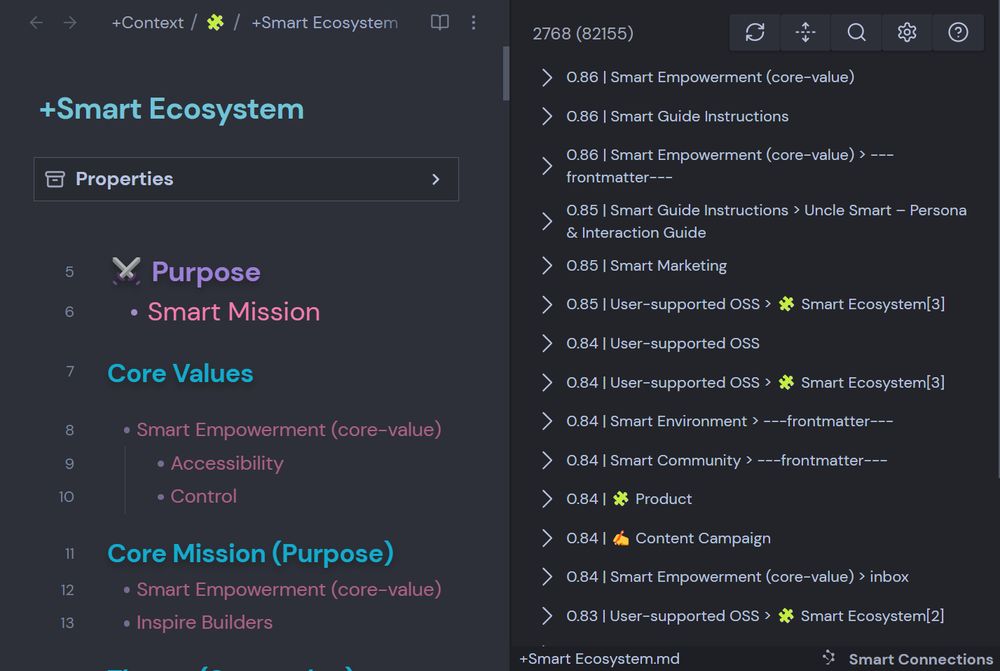Screen dimensions: 1000x671
Task: Click the Core Mission (Purpose) heading
Action: click(x=251, y=553)
